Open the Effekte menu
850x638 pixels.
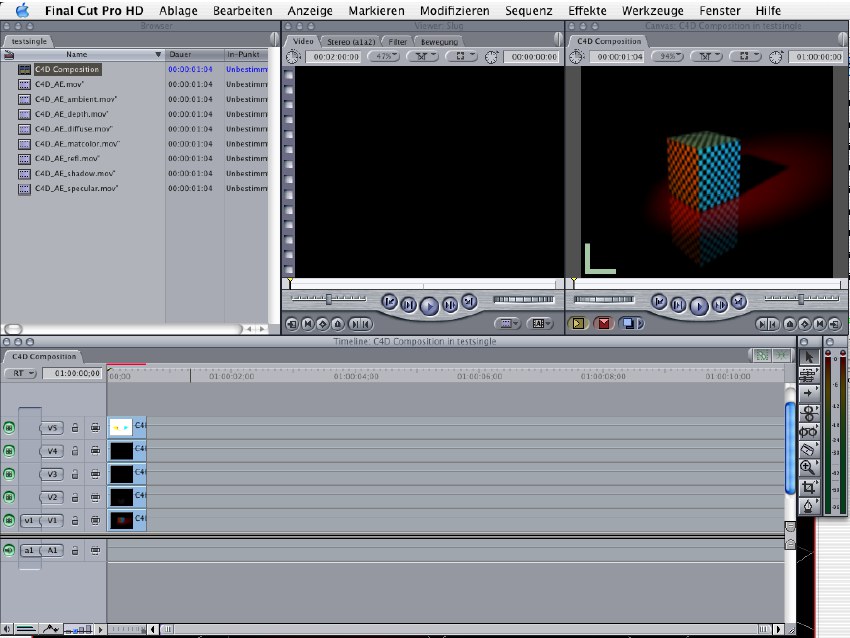587,10
